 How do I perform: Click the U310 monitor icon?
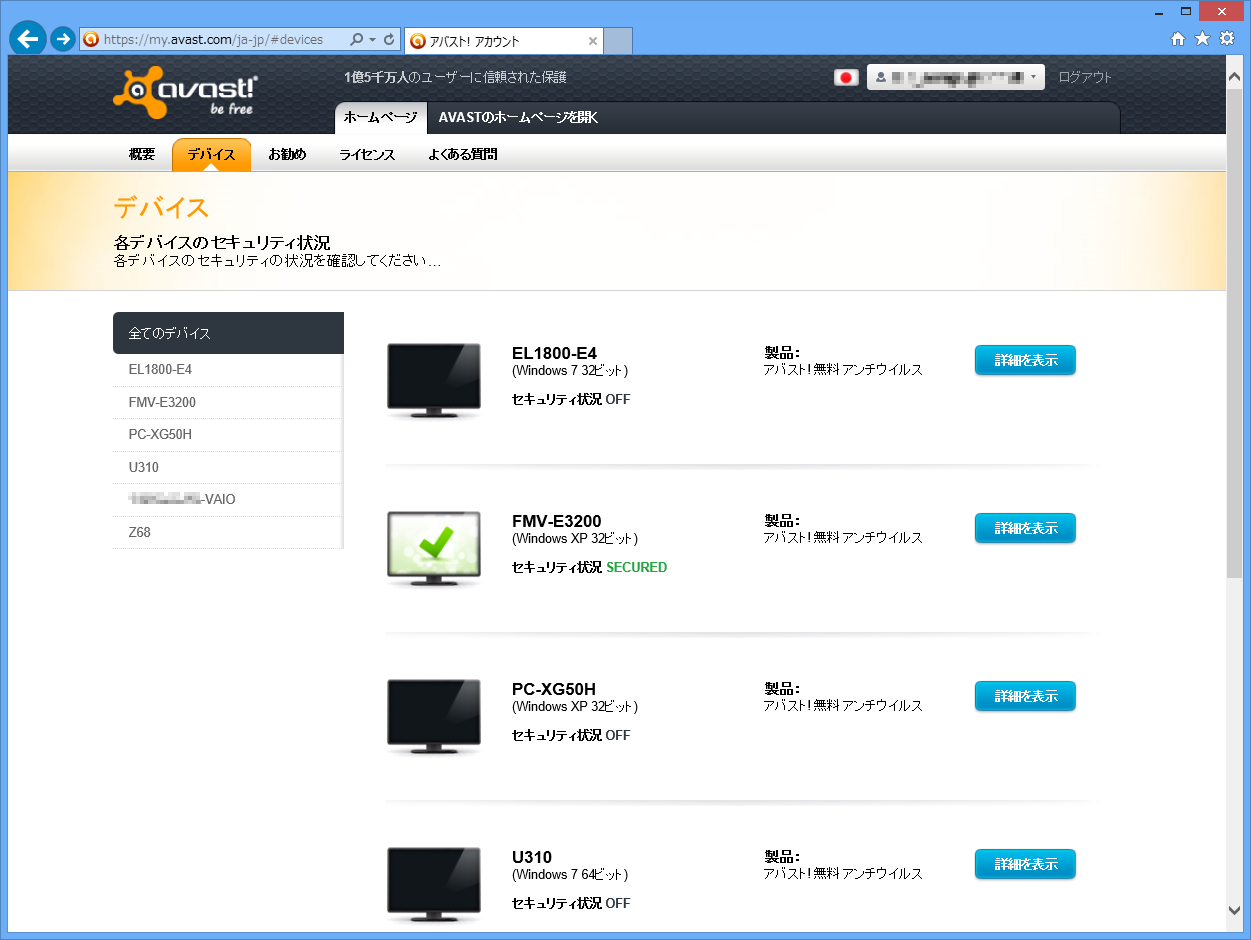[434, 884]
